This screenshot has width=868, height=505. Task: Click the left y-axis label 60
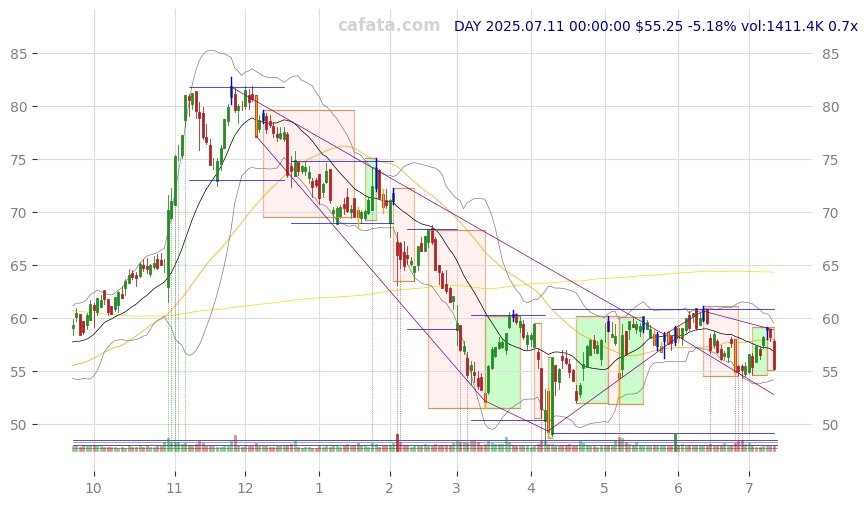[x=18, y=319]
